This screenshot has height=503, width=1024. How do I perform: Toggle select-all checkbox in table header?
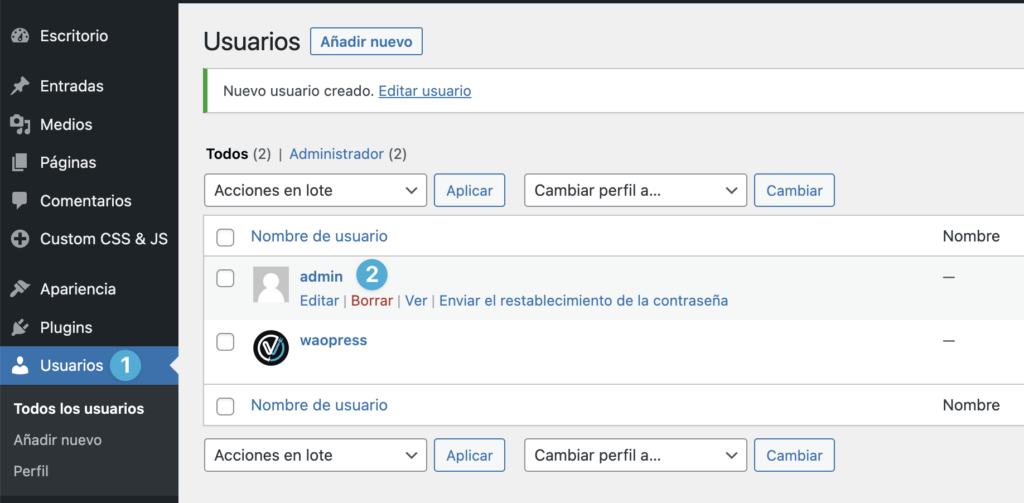[225, 238]
